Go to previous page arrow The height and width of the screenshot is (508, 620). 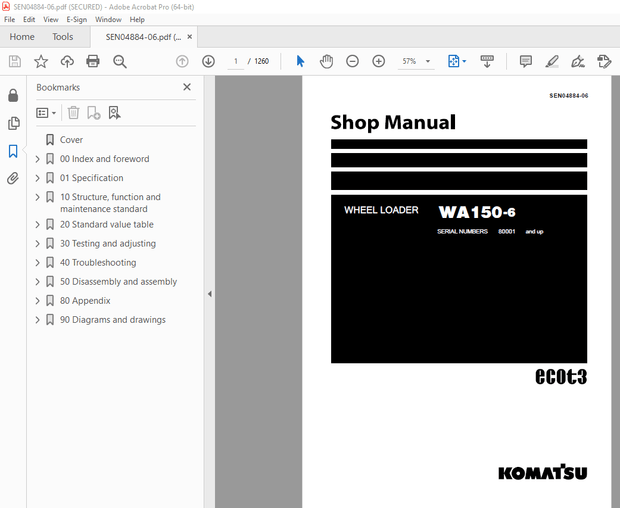(182, 61)
